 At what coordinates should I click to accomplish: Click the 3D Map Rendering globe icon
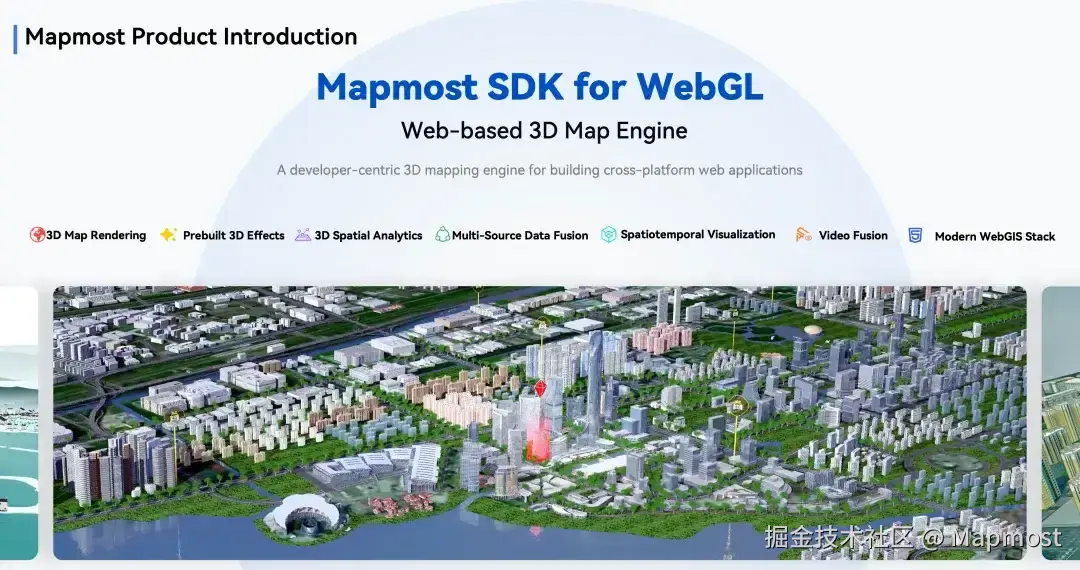pos(37,235)
